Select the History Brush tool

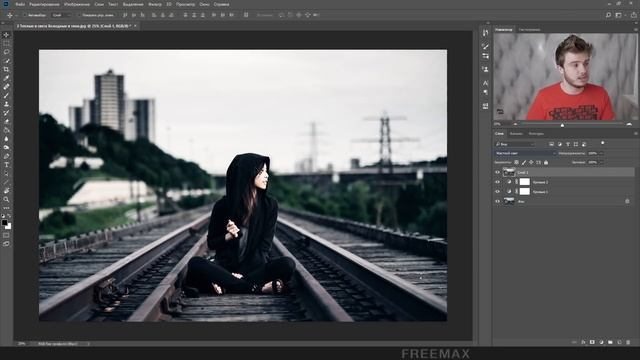6,113
